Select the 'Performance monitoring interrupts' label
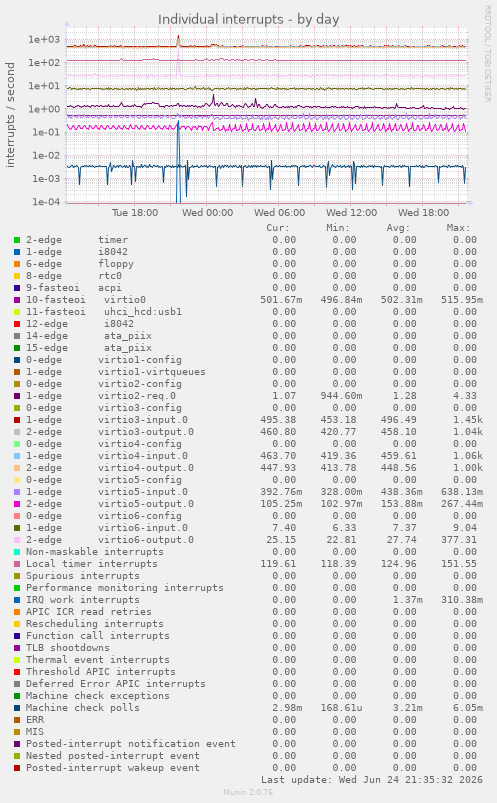Image resolution: width=497 pixels, height=803 pixels. 125,588
